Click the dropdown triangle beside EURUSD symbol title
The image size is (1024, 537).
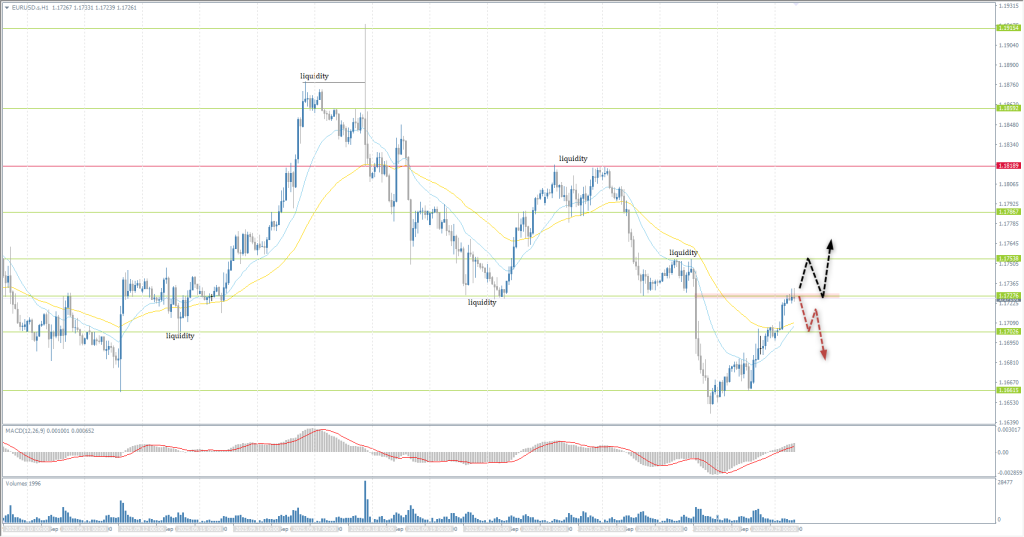[6, 8]
